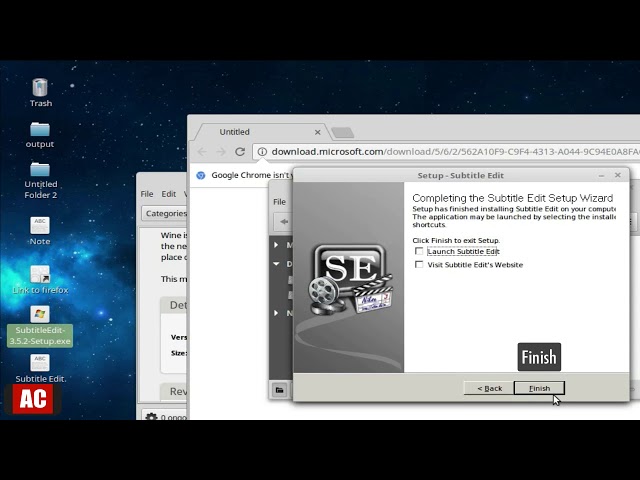Open a new Chrome tab
The image size is (640, 480).
(x=342, y=132)
